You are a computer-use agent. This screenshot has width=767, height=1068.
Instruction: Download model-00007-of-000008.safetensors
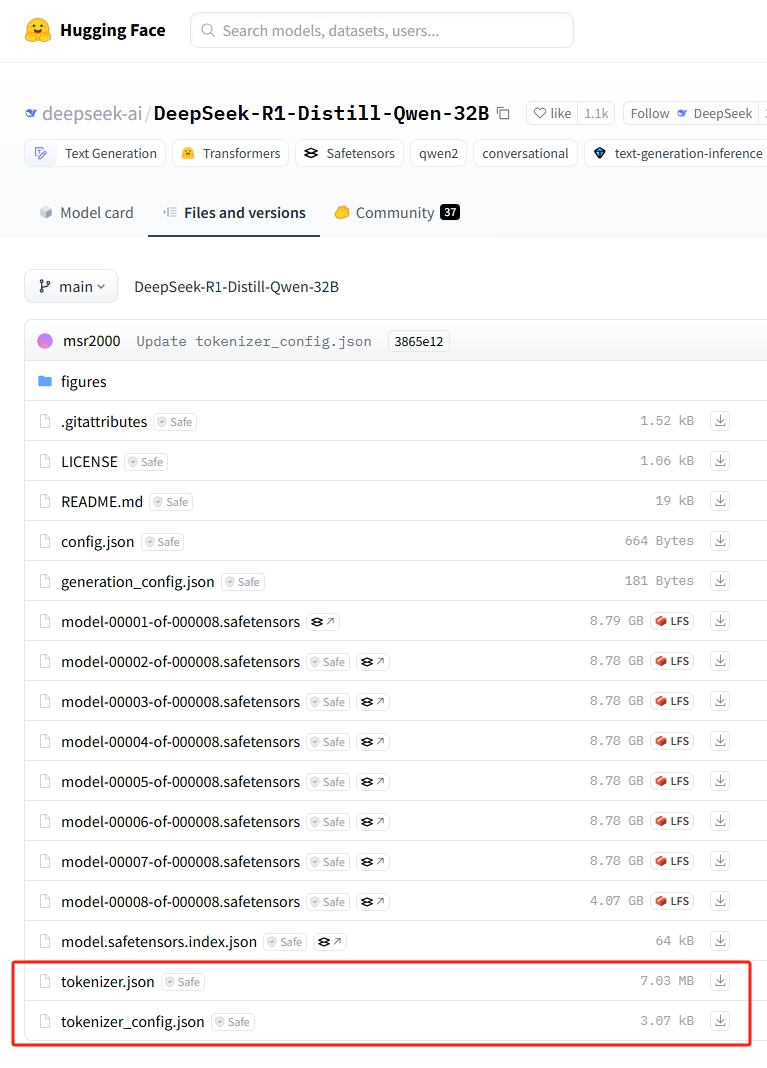[720, 861]
